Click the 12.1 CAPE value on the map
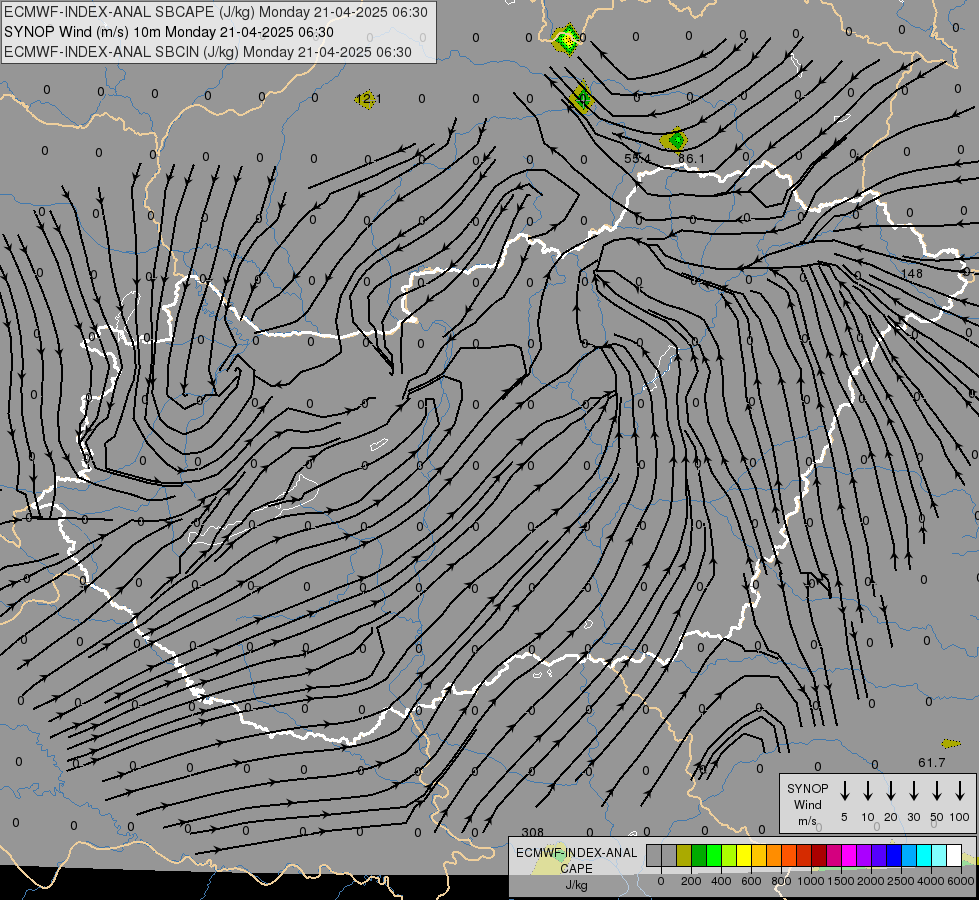Viewport: 979px width, 900px height. pos(368,99)
